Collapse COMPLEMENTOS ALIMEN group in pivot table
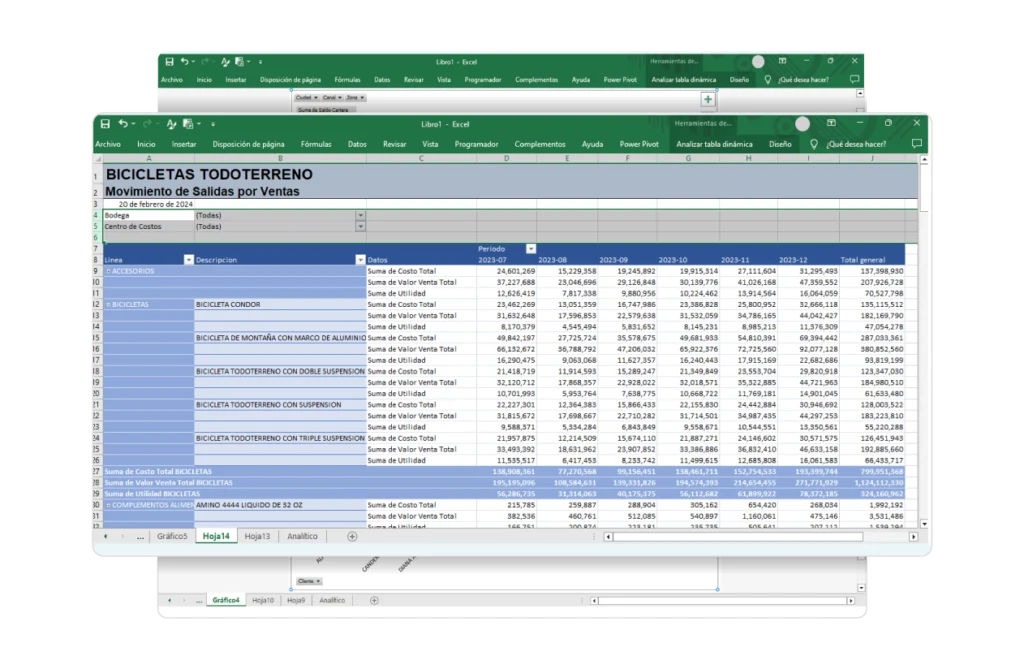The height and width of the screenshot is (656, 1024). click(x=108, y=505)
